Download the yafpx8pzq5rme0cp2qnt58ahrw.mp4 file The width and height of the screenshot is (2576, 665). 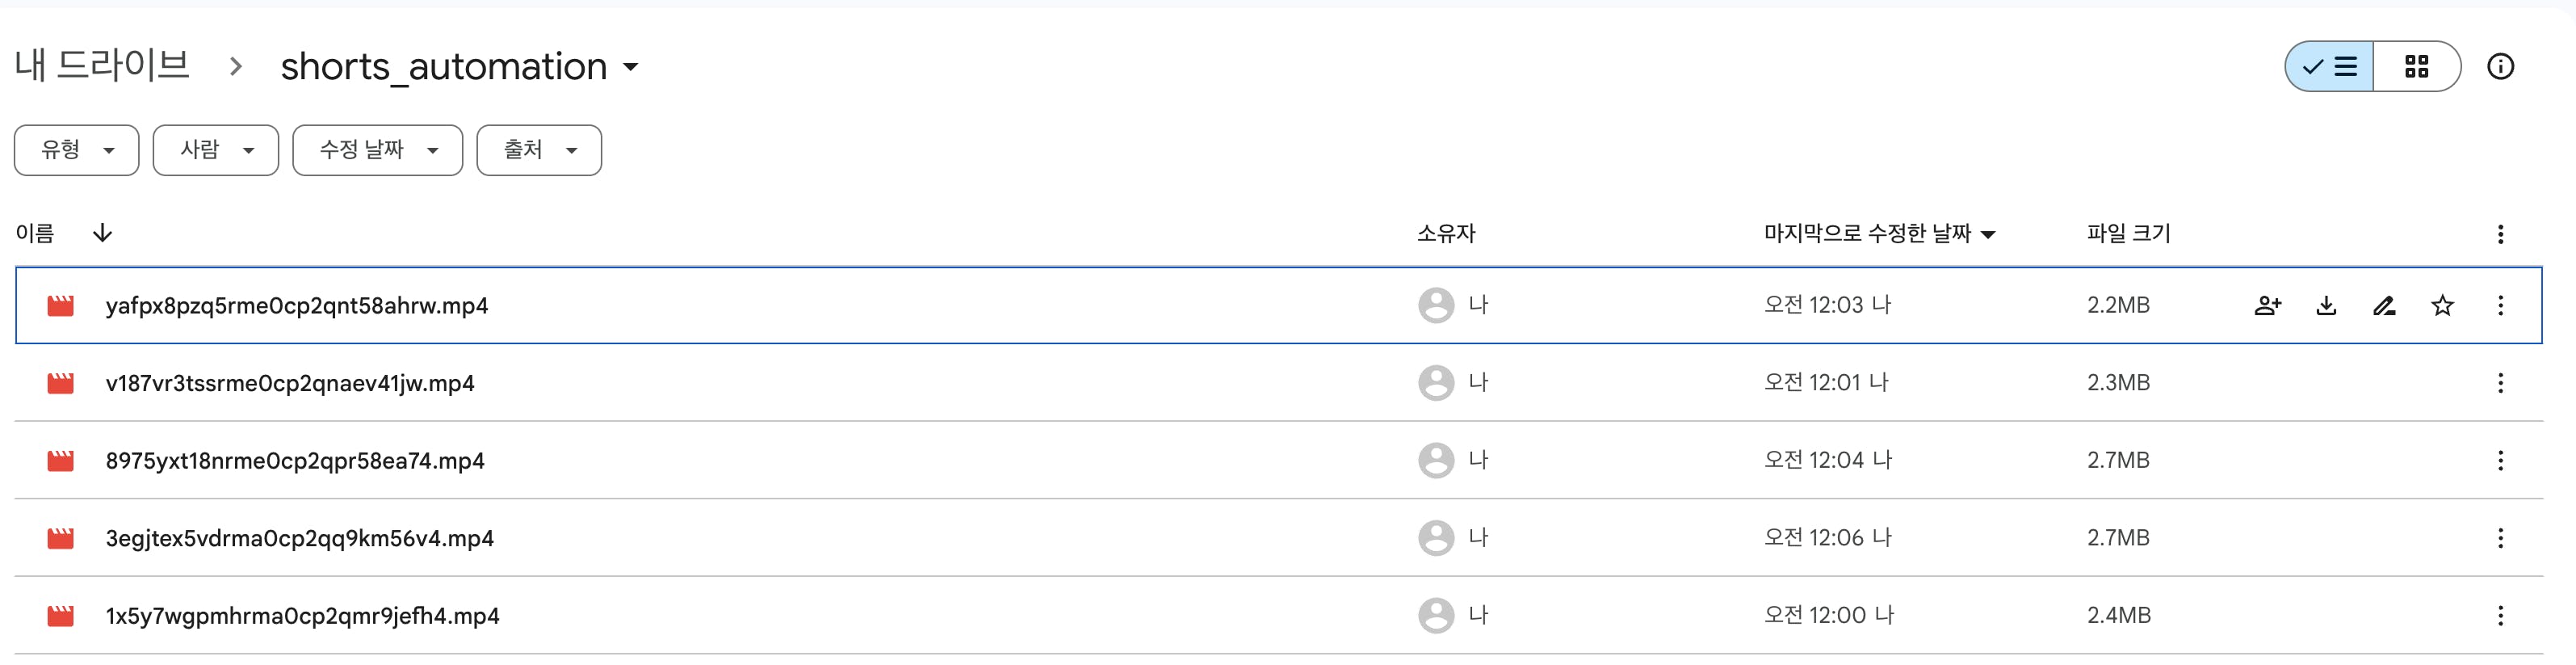pyautogui.click(x=2326, y=305)
